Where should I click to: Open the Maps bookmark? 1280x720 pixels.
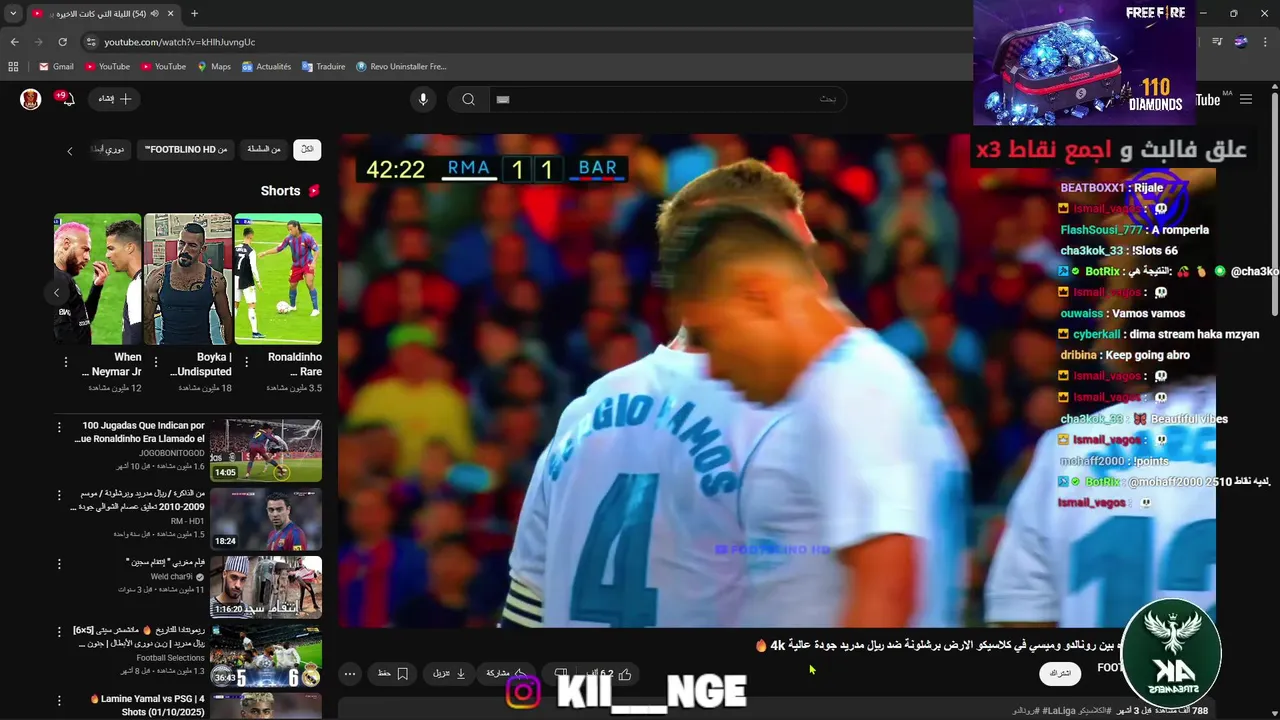[x=214, y=67]
